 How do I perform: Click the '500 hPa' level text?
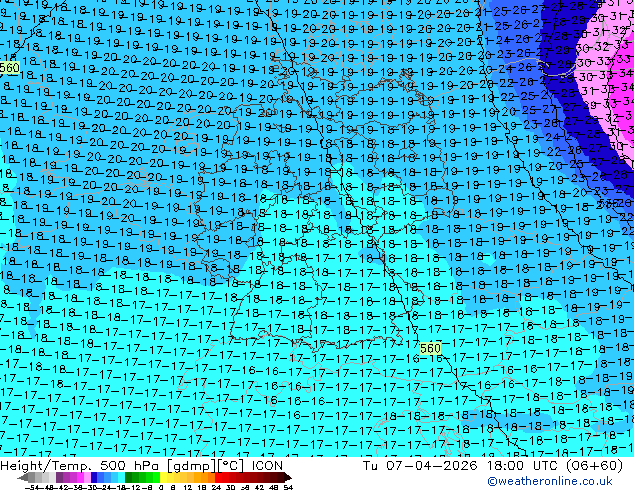pos(129,466)
